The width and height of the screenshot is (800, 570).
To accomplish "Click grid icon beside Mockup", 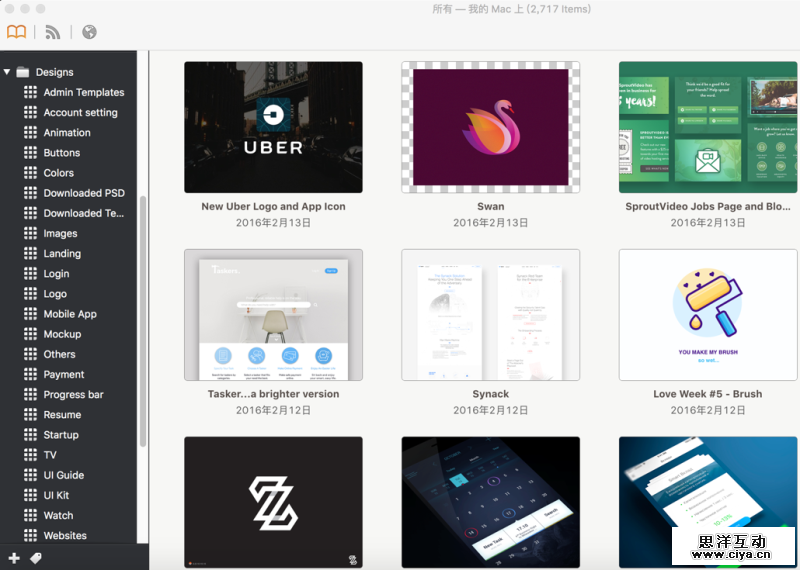I will (x=30, y=334).
